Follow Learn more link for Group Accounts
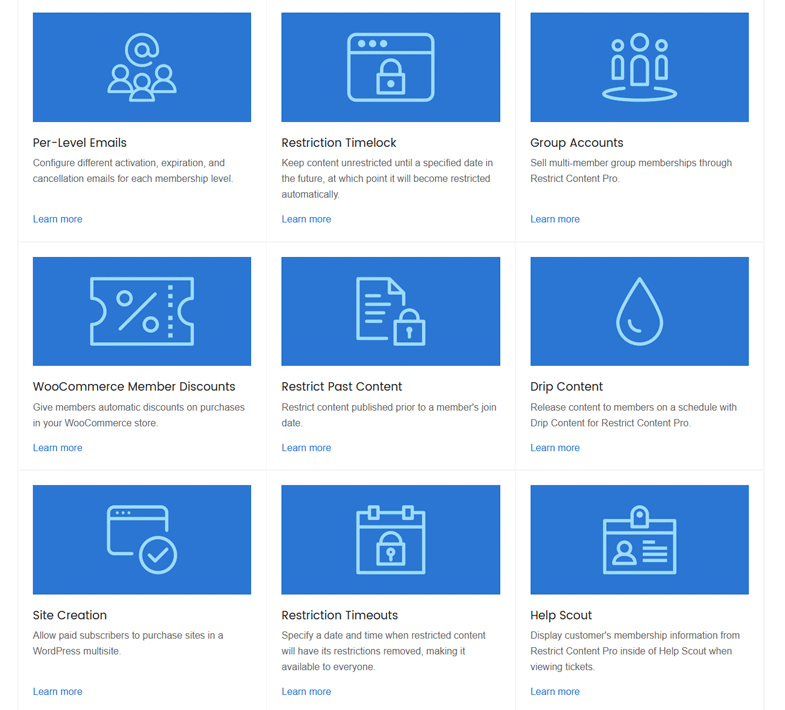785x710 pixels. coord(555,219)
